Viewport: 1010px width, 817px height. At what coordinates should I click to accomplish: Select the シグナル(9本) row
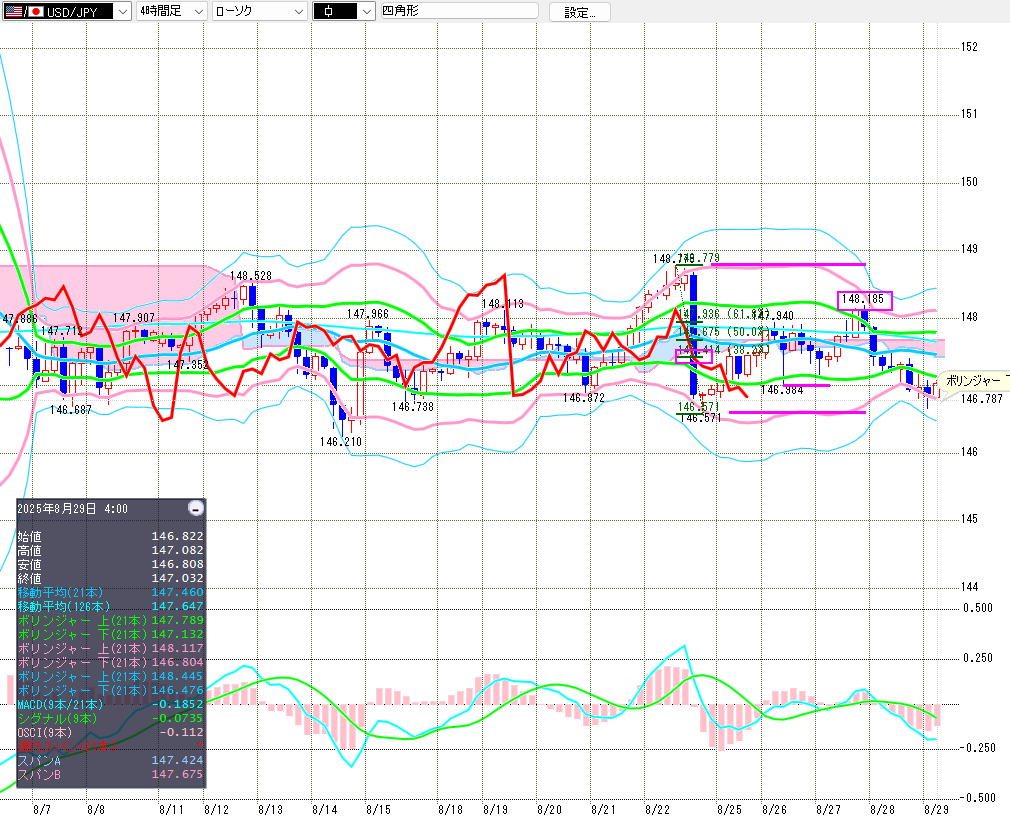(110, 718)
